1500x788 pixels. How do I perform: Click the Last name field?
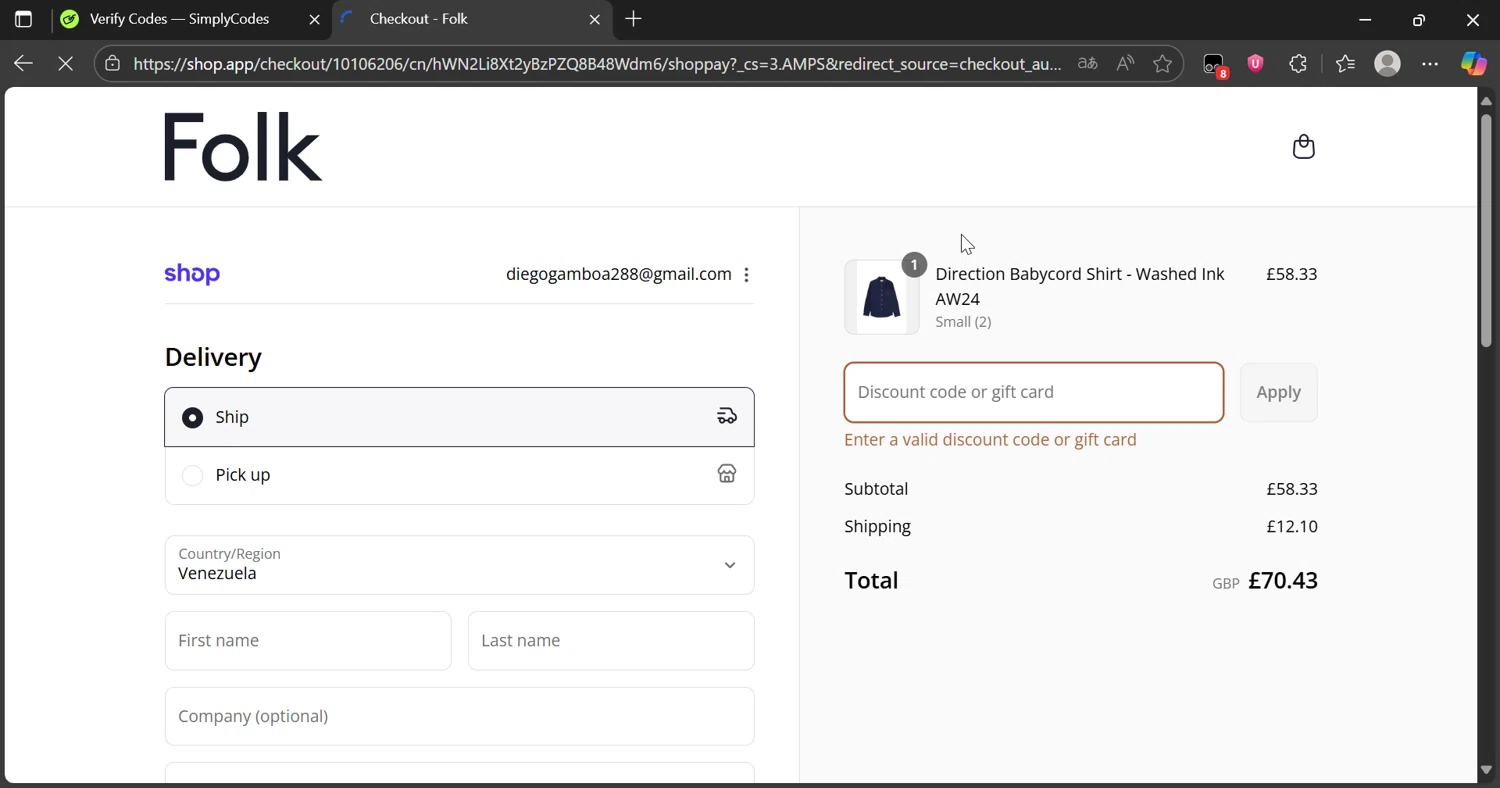[611, 641]
